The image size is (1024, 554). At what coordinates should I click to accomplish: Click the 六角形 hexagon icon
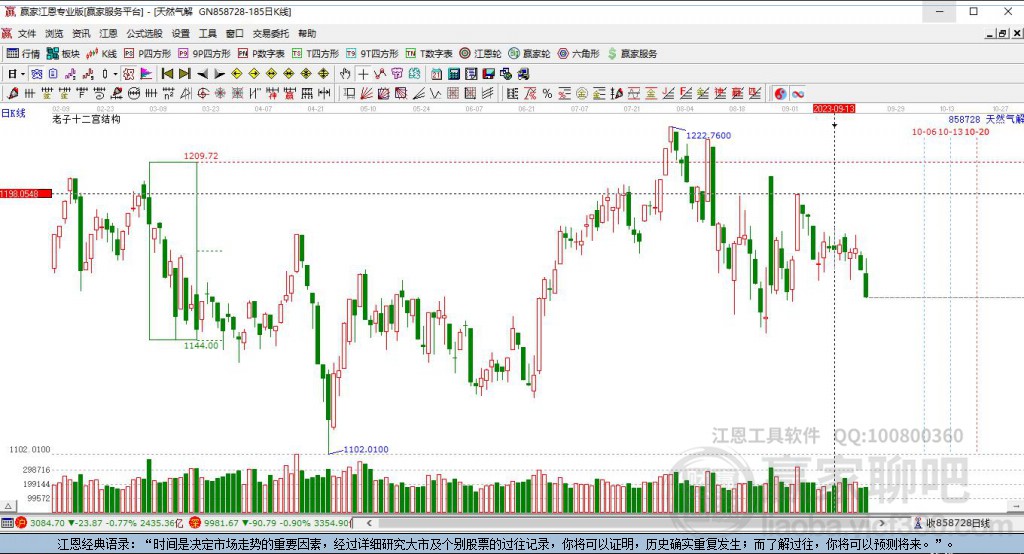pyautogui.click(x=563, y=54)
